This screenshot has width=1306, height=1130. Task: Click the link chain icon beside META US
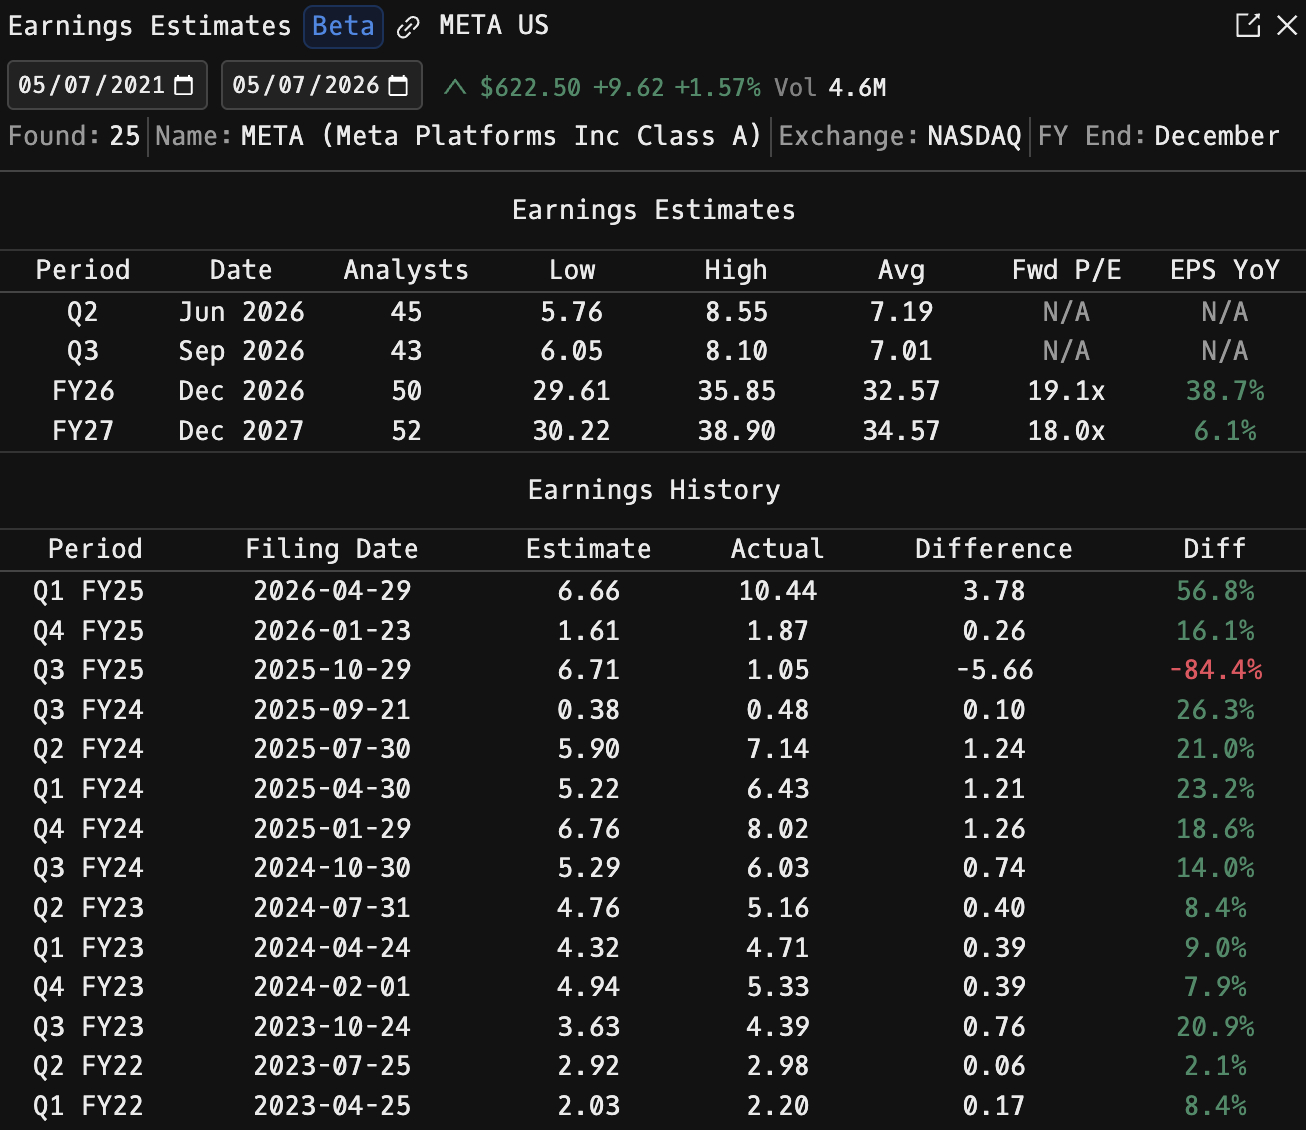tap(408, 27)
